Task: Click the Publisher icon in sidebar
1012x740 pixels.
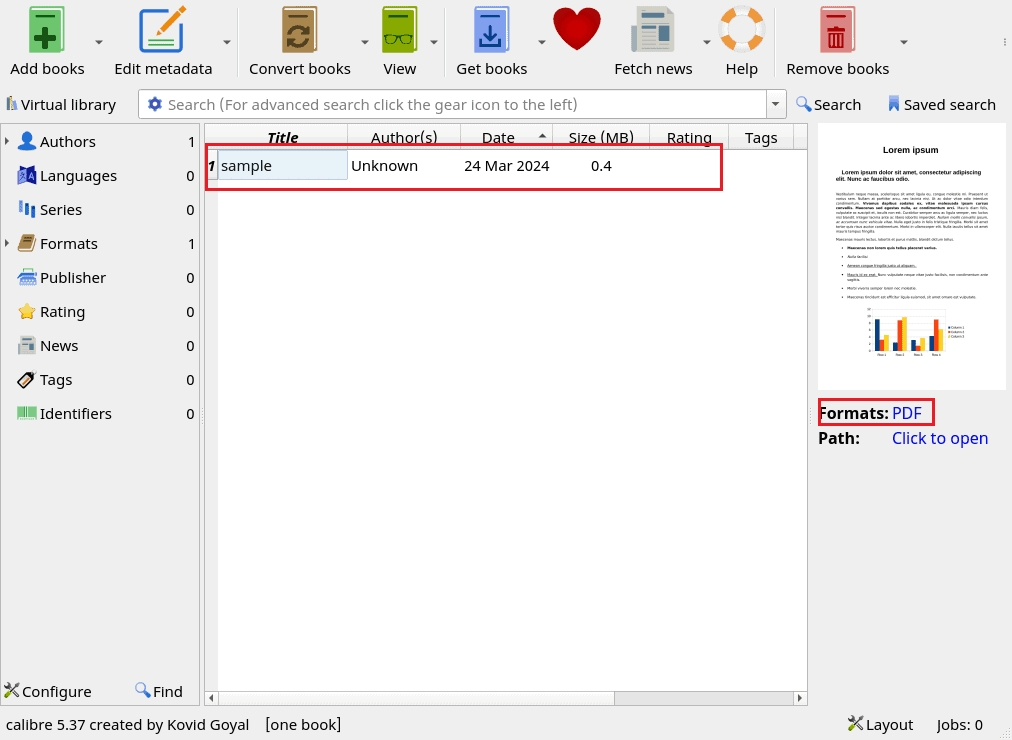Action: [26, 277]
